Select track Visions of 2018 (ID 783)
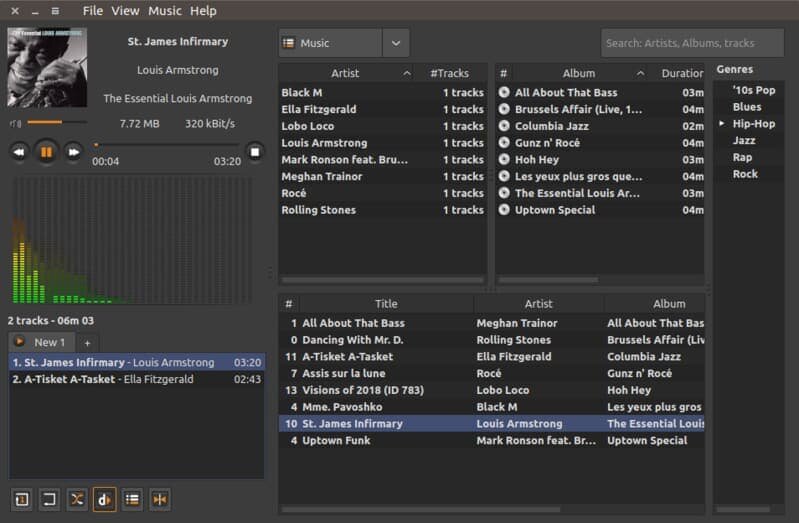The height and width of the screenshot is (523, 799). 492,390
